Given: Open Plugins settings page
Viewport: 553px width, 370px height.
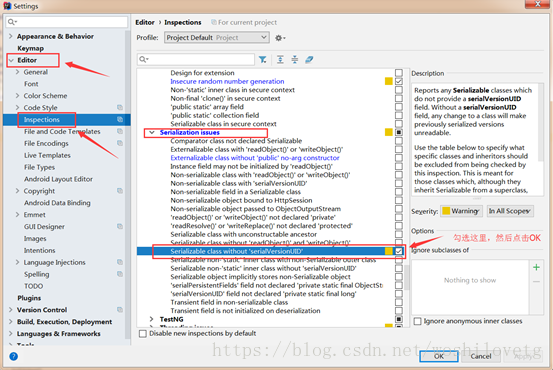Looking at the screenshot, I should pos(29,298).
